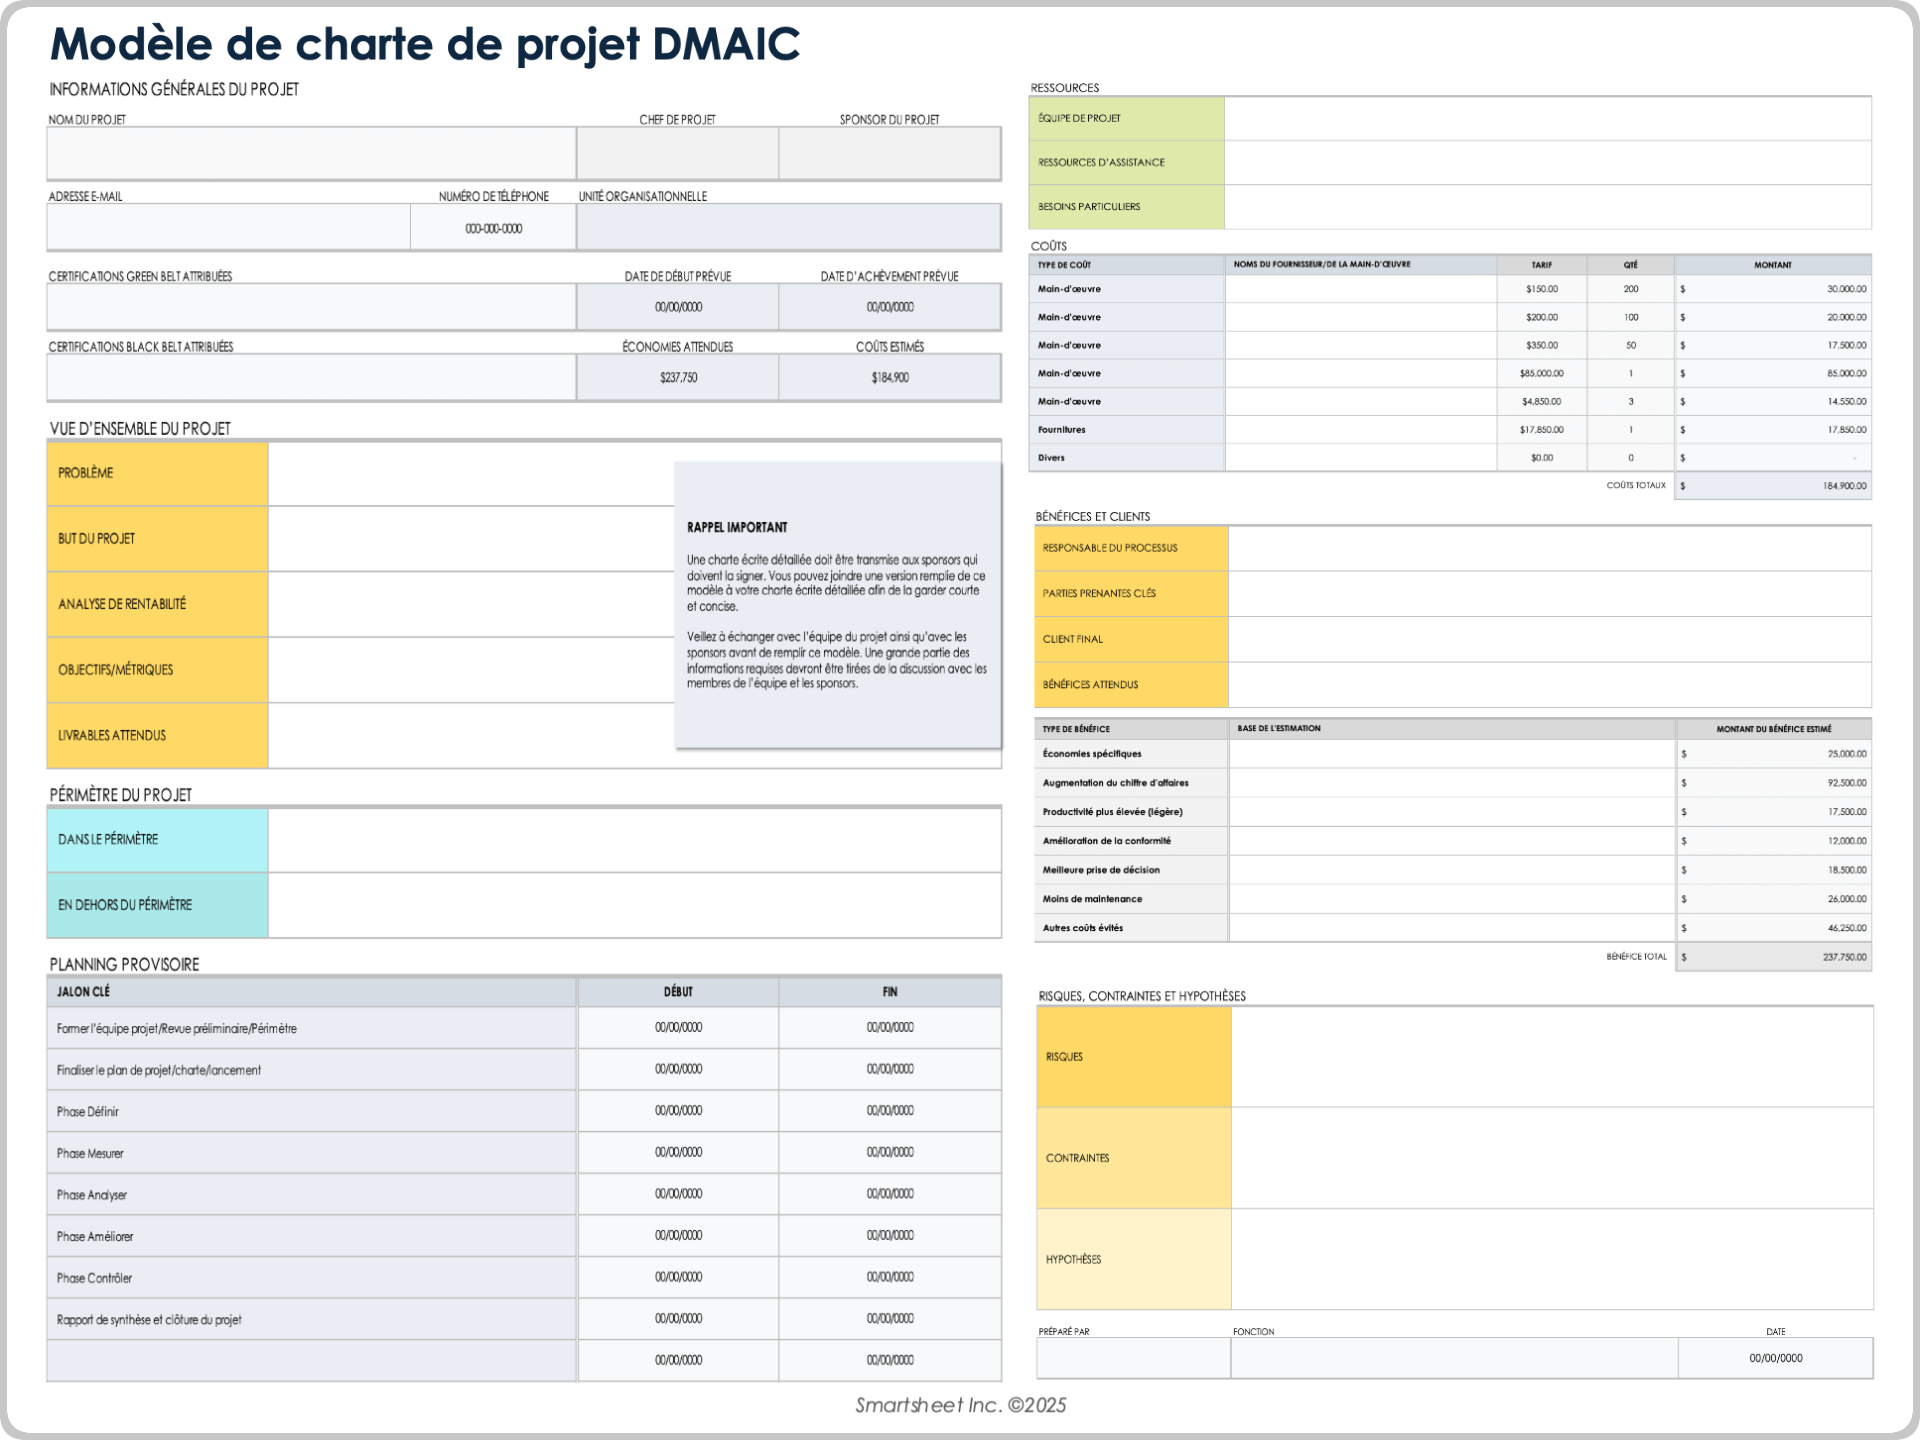
Task: Select the Coûts estimés value $184,900
Action: pos(890,377)
